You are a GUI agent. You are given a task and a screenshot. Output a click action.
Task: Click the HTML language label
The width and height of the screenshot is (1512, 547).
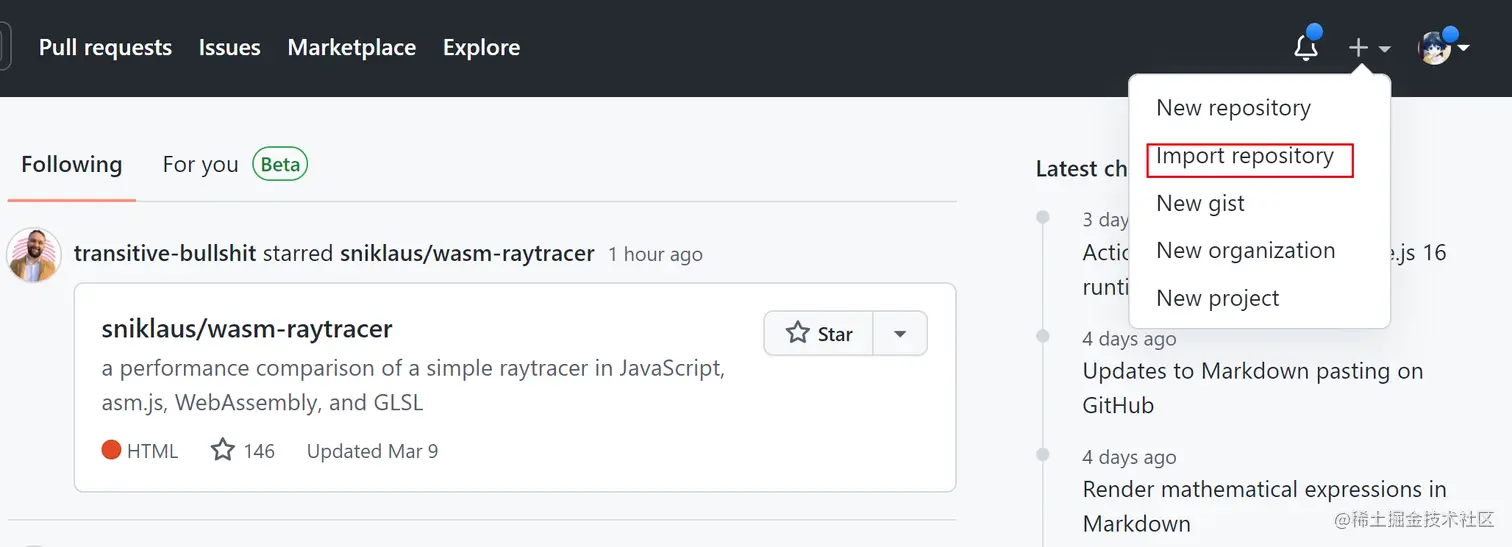tap(140, 451)
